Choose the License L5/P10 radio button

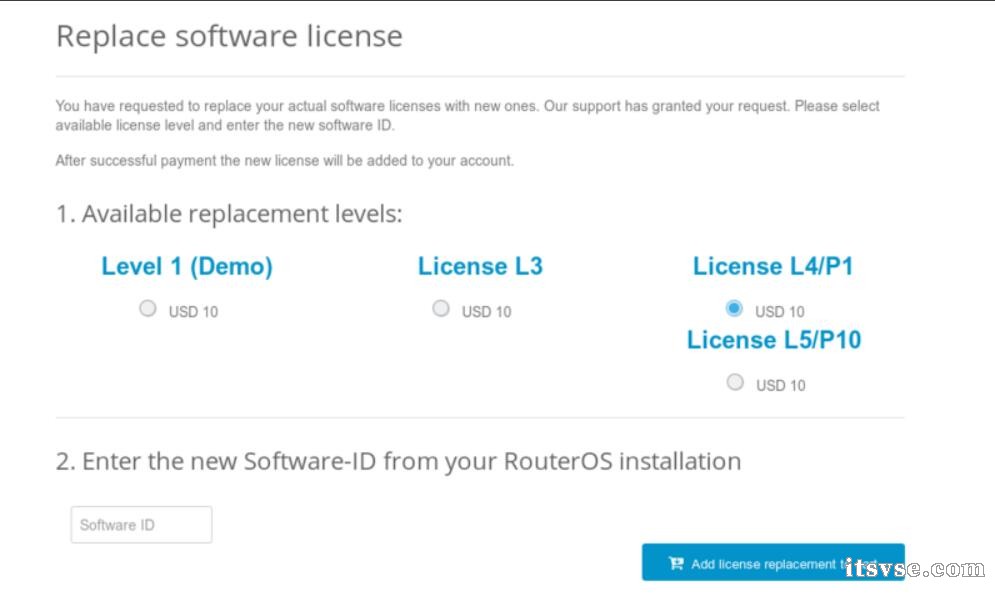click(735, 382)
